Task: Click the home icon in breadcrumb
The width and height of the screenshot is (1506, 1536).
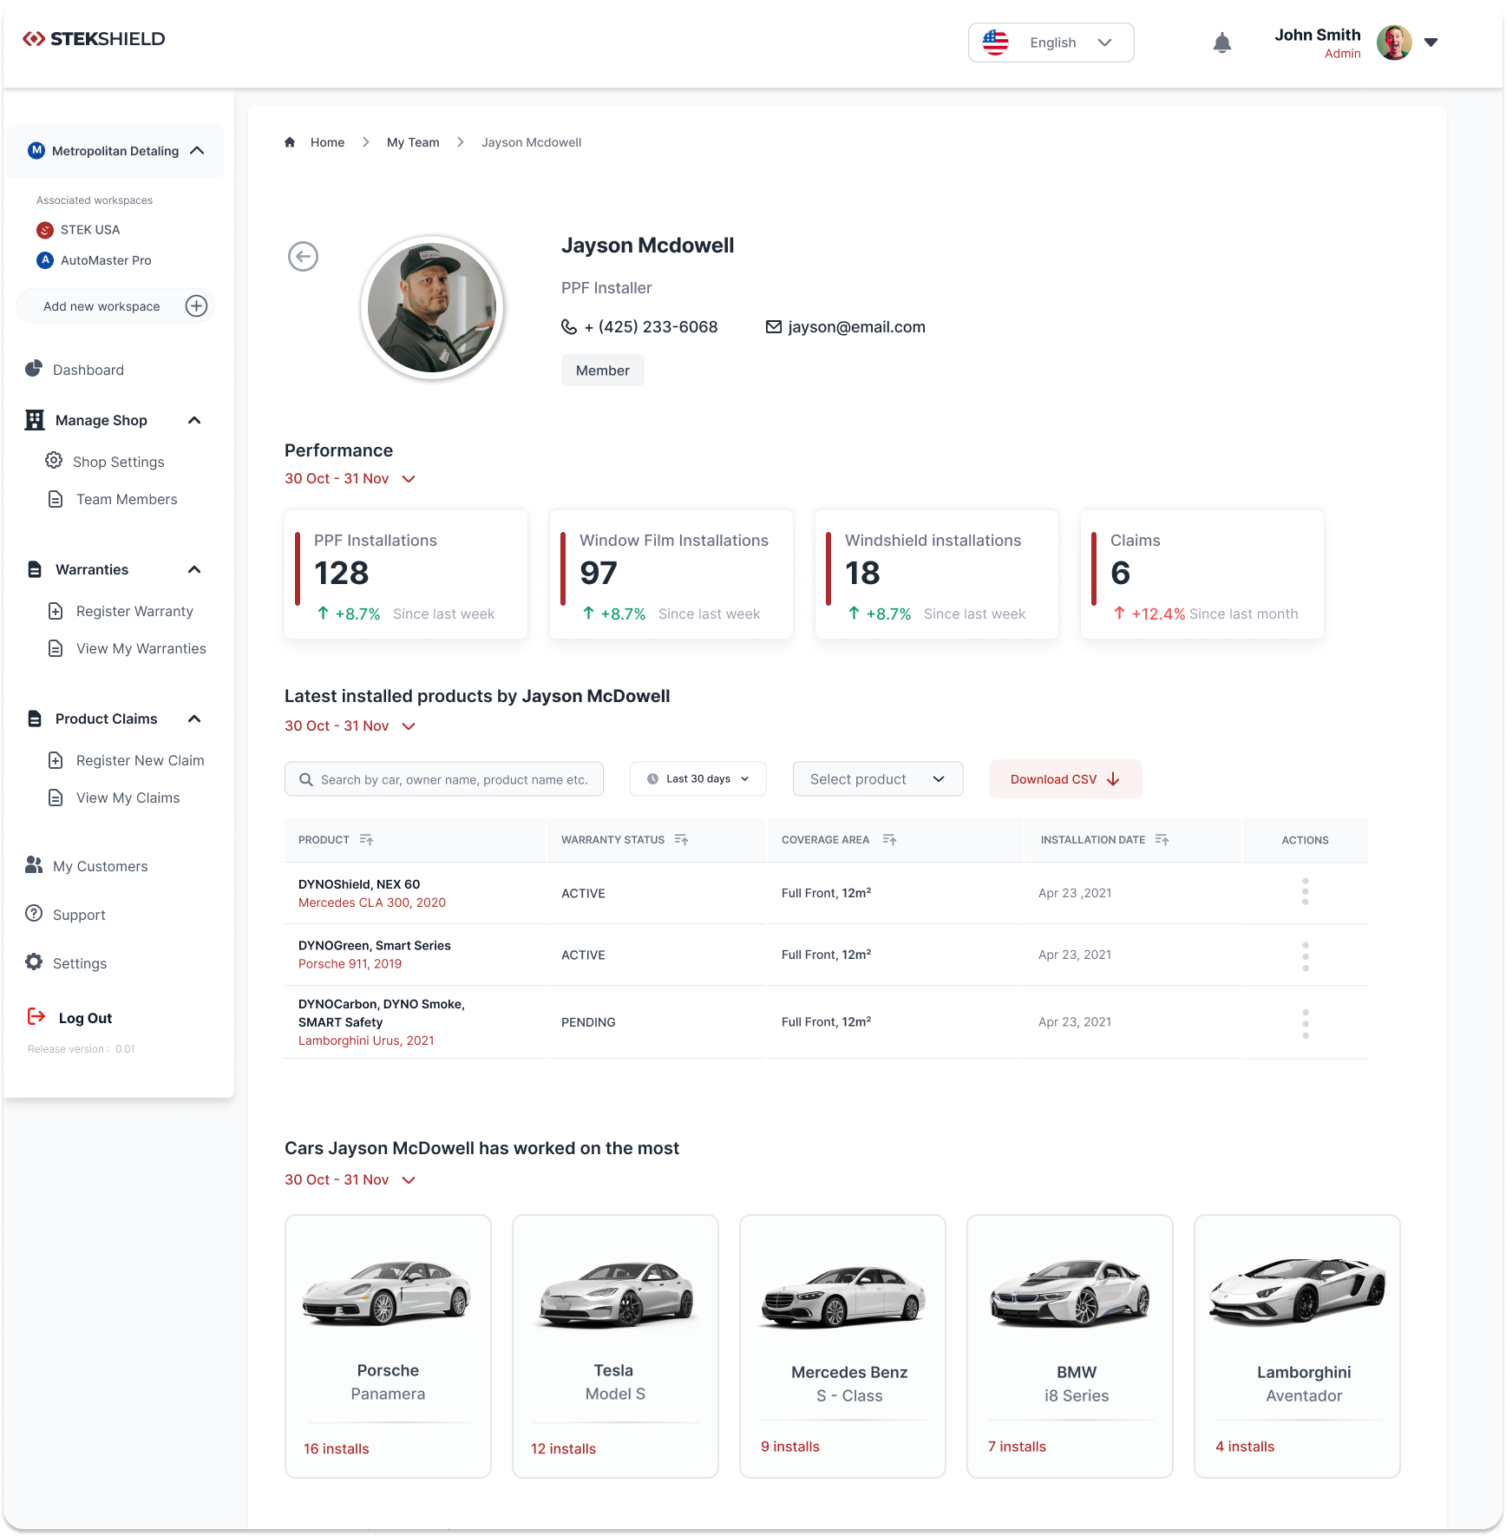Action: (x=290, y=143)
